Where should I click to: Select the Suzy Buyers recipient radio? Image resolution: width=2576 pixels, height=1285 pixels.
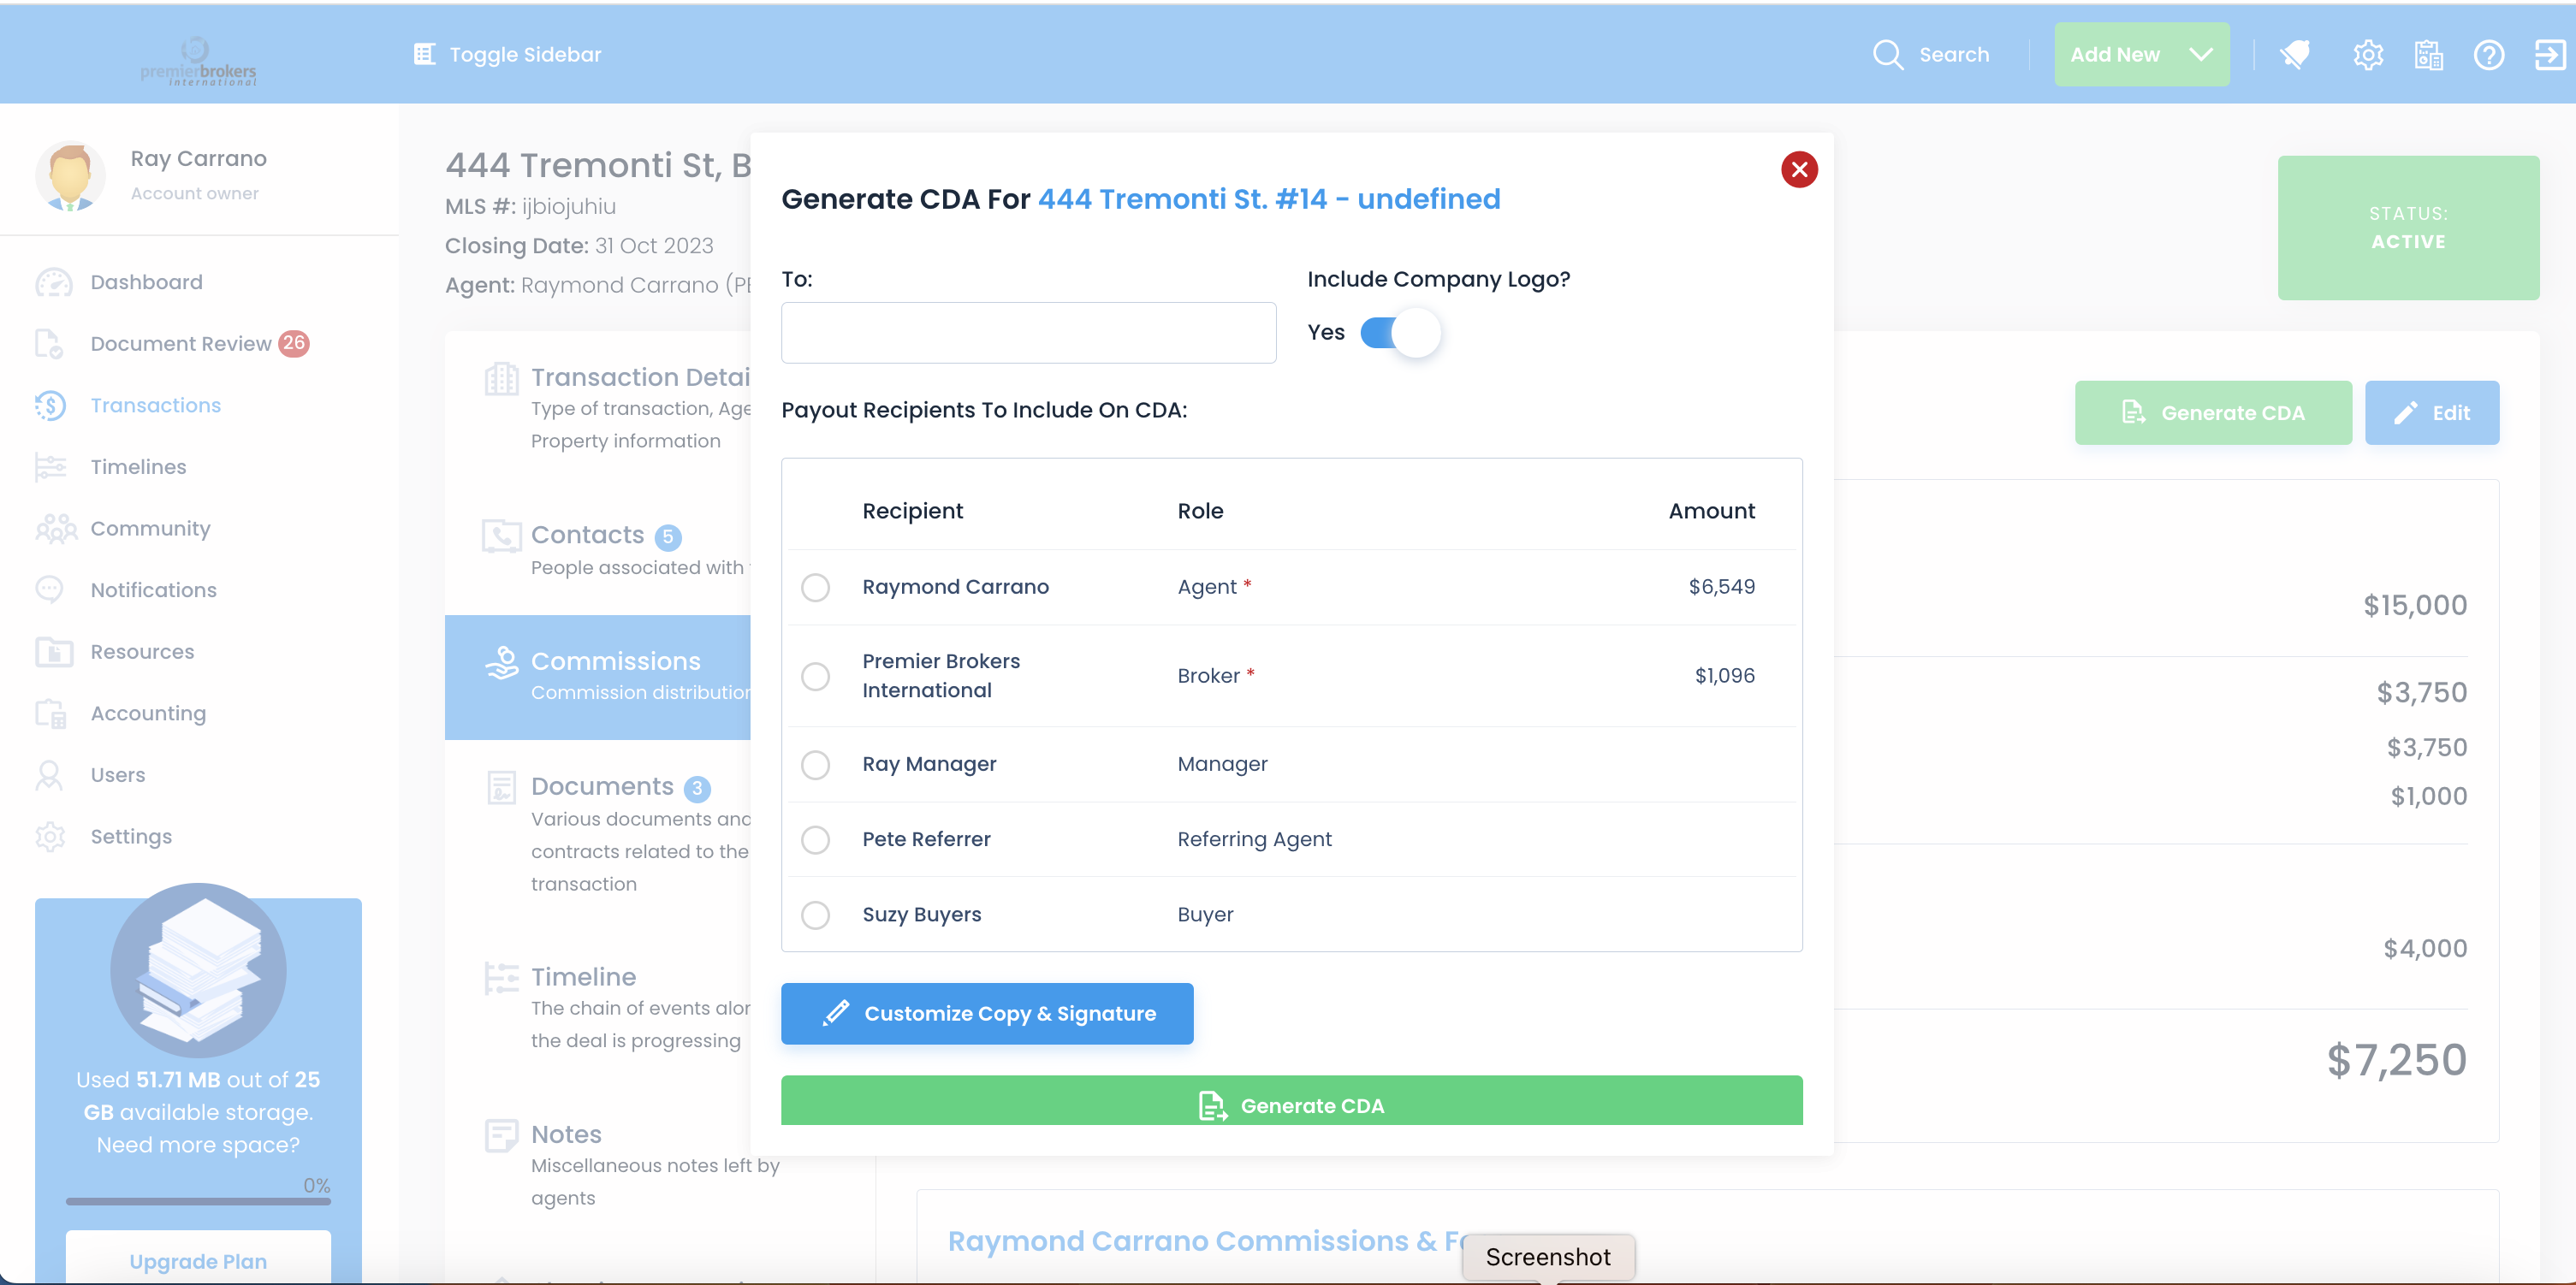point(815,915)
